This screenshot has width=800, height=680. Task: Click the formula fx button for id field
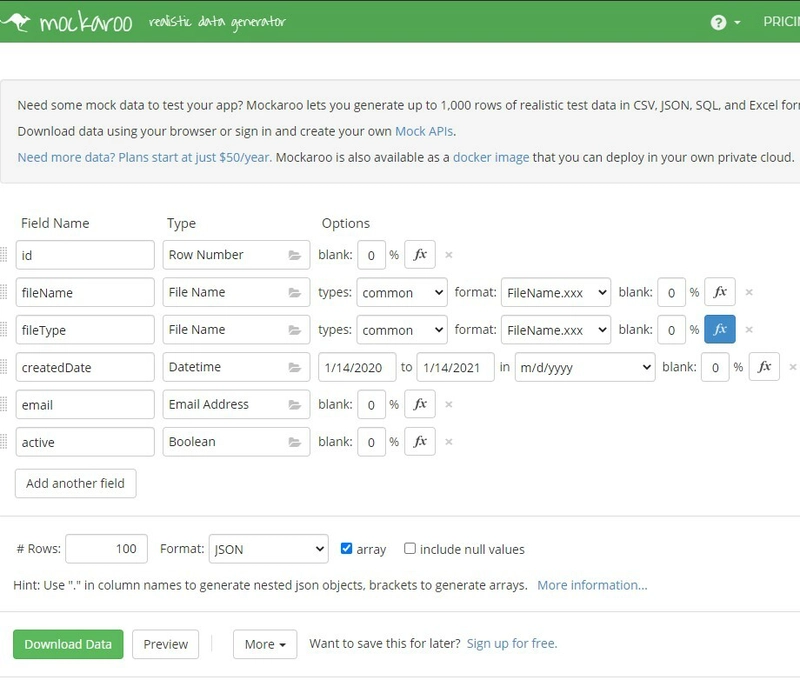coord(420,255)
